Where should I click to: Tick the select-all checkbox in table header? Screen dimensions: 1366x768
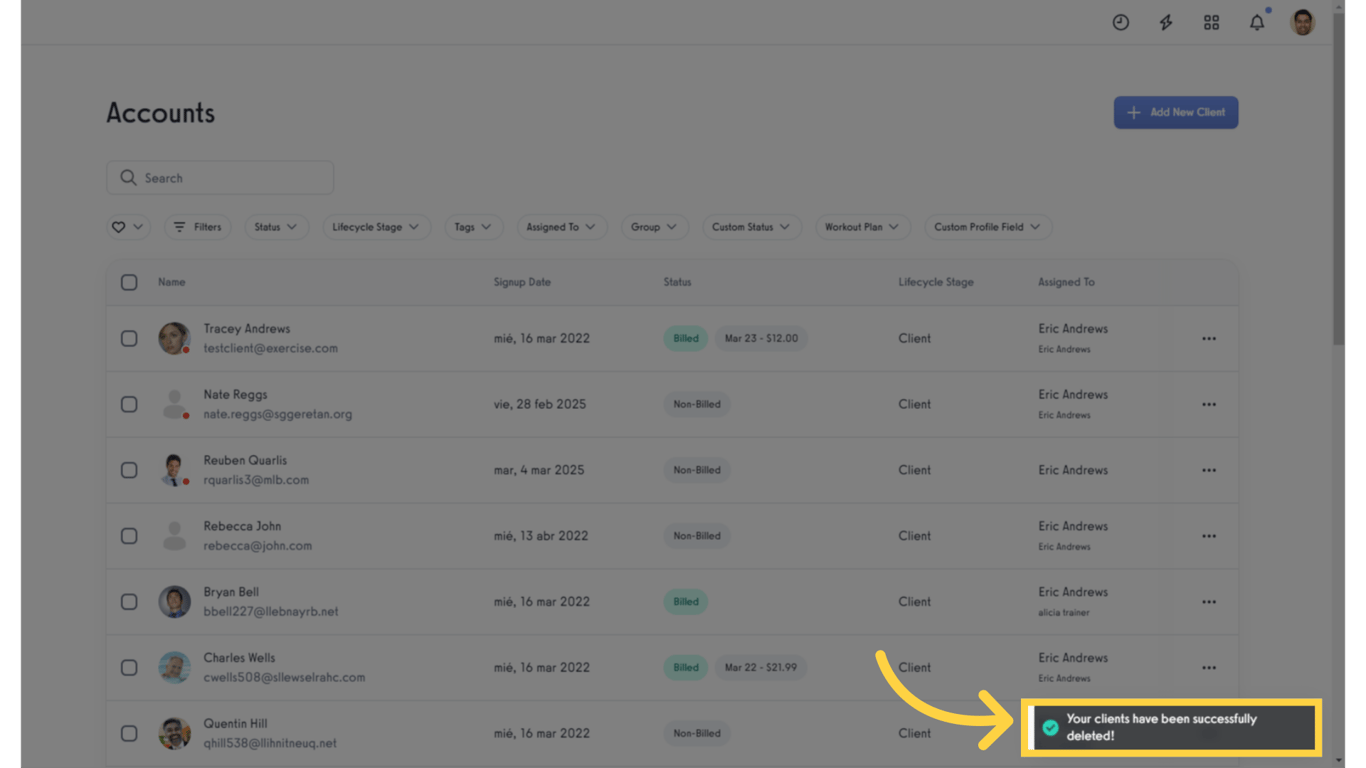tap(129, 282)
